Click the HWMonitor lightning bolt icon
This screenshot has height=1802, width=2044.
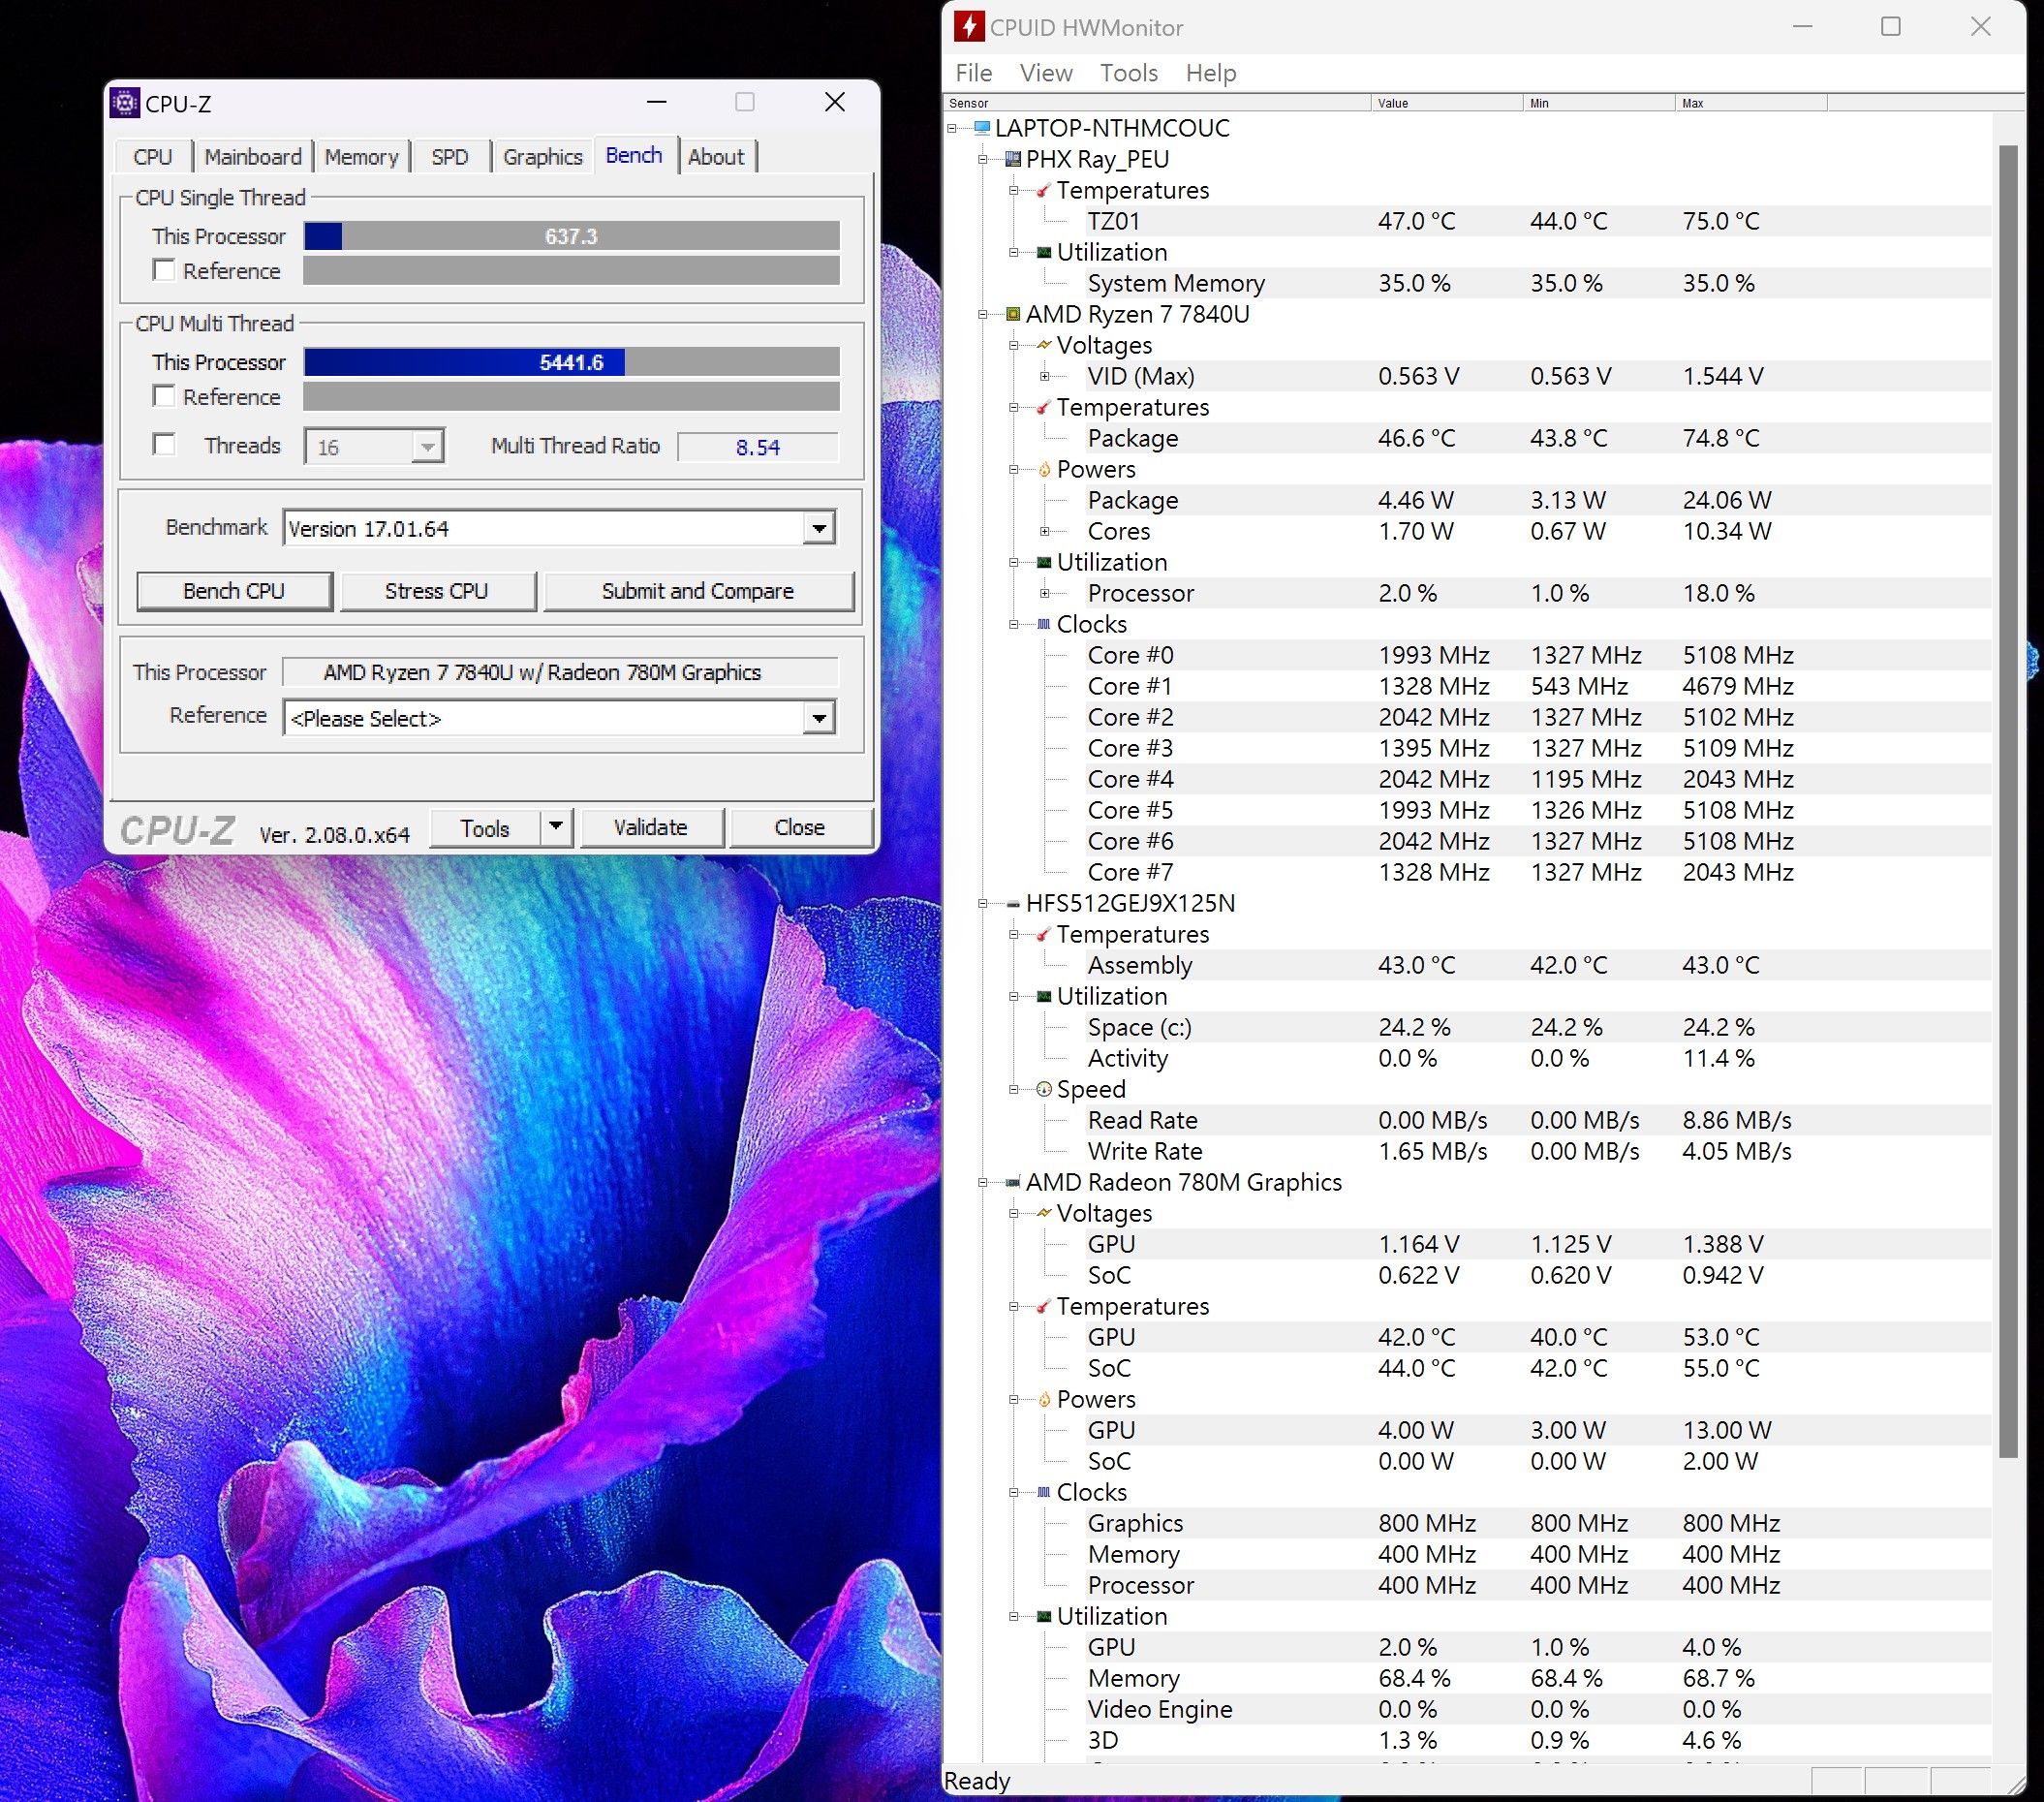tap(968, 27)
